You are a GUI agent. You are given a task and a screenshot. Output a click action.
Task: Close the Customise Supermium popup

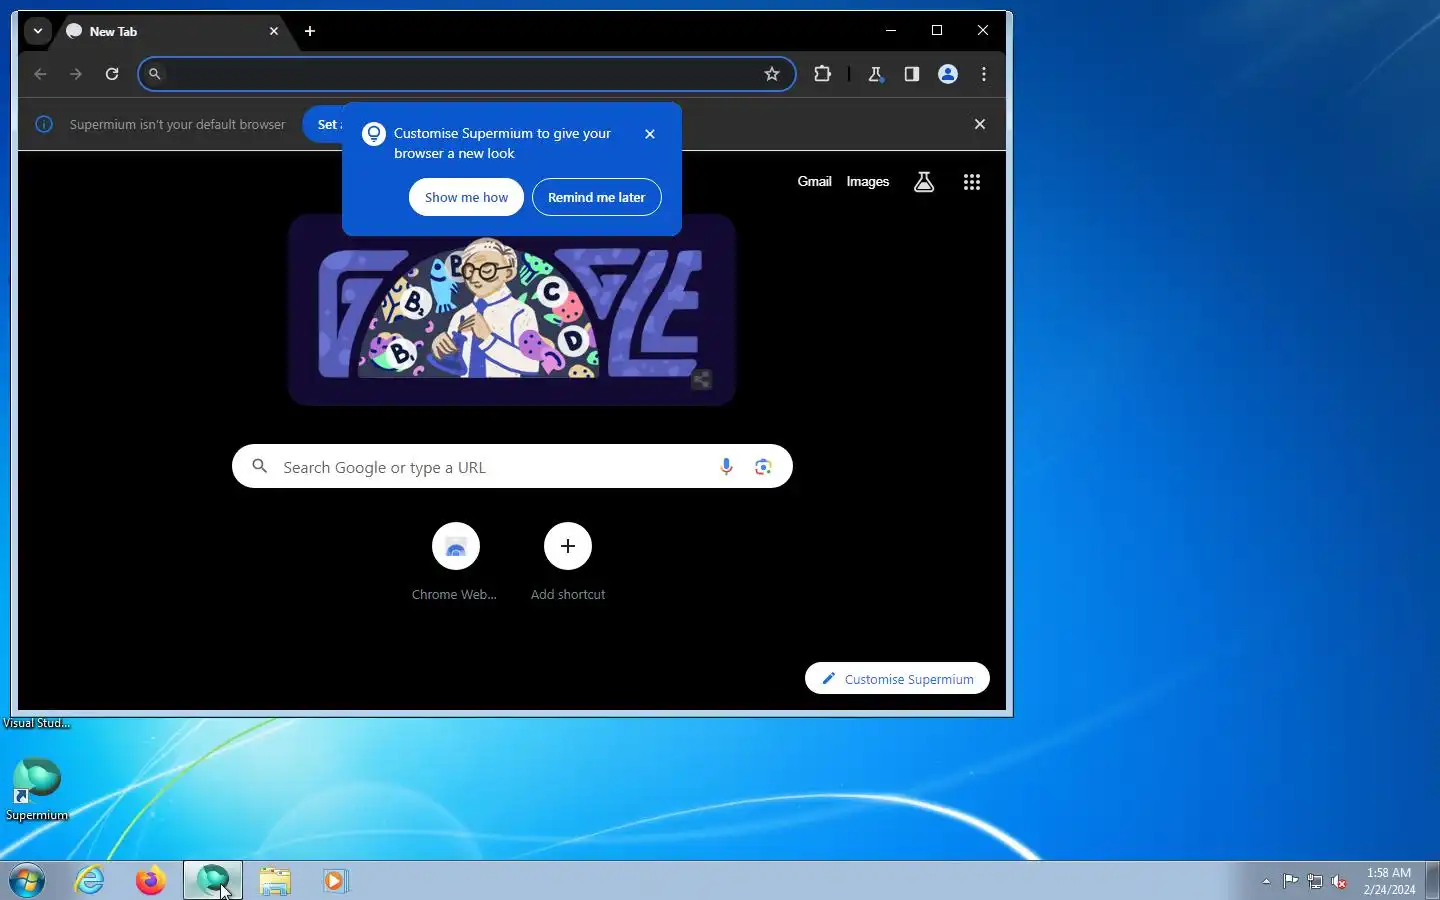pyautogui.click(x=650, y=134)
